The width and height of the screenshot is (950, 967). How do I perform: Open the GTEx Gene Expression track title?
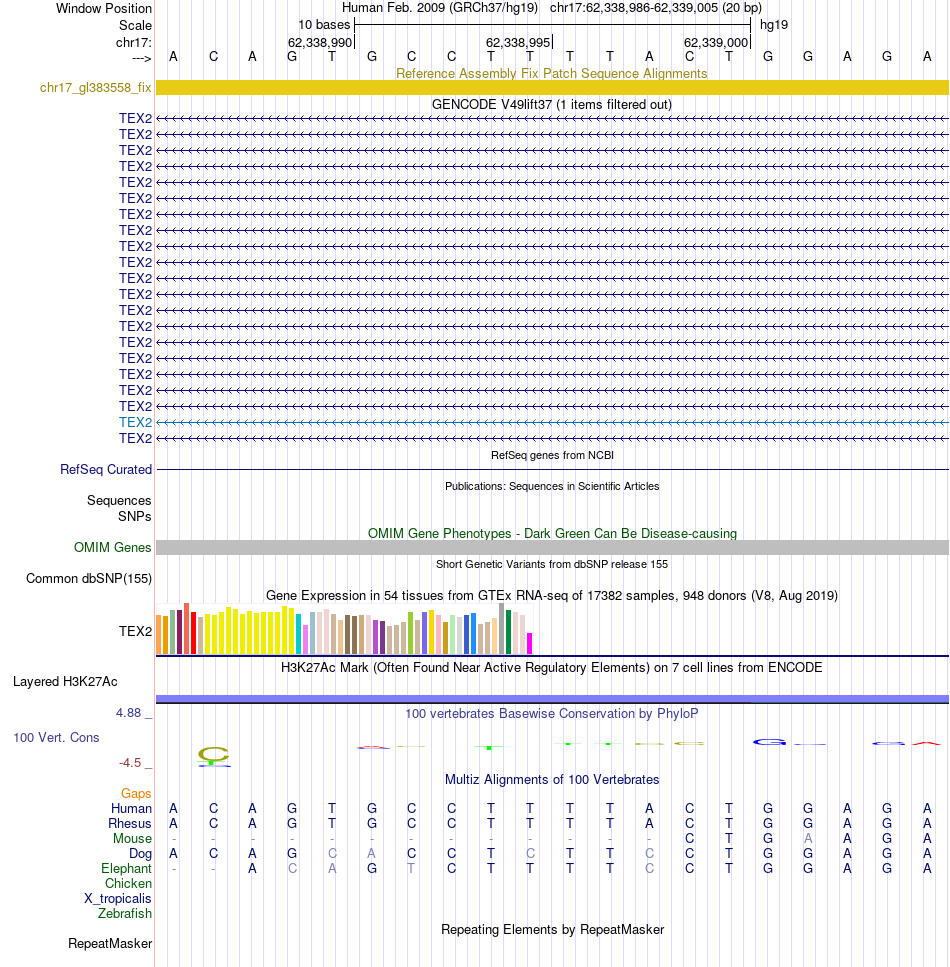[x=551, y=596]
